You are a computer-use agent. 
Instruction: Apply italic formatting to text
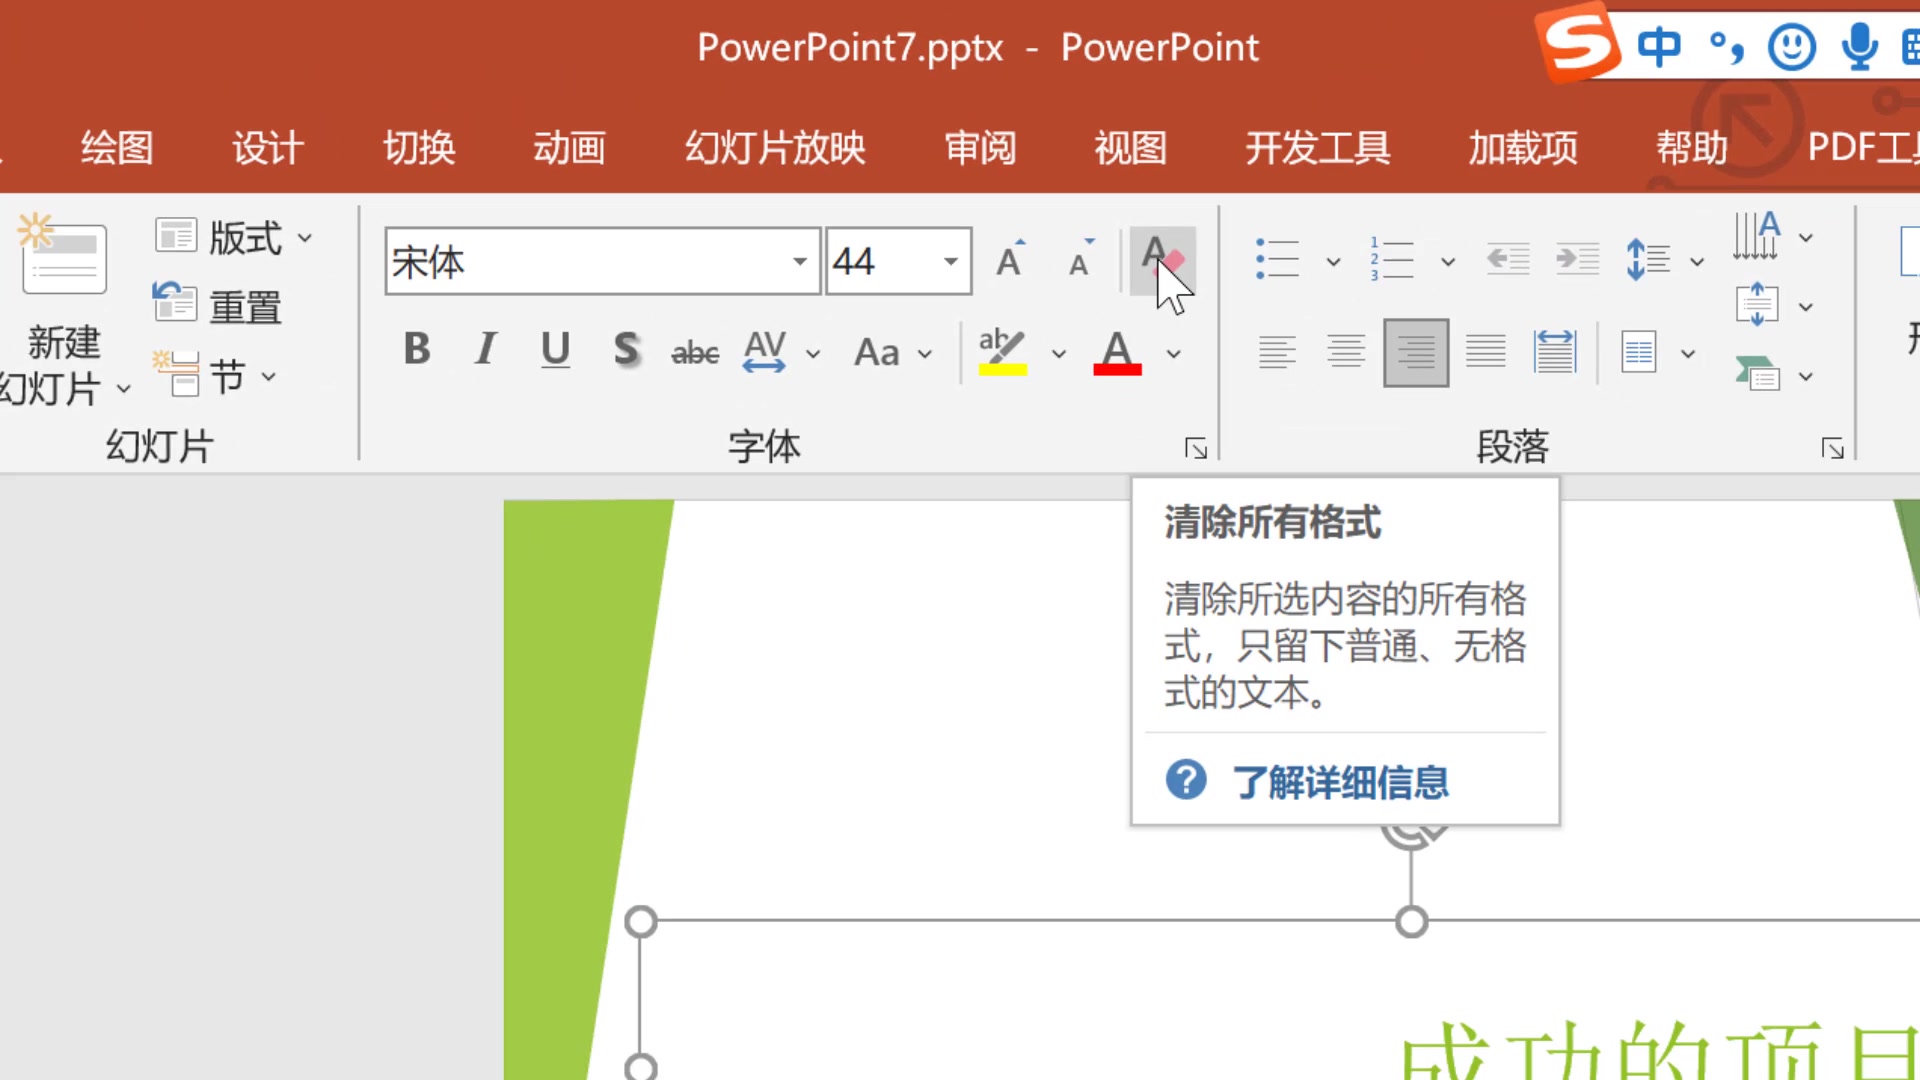484,350
